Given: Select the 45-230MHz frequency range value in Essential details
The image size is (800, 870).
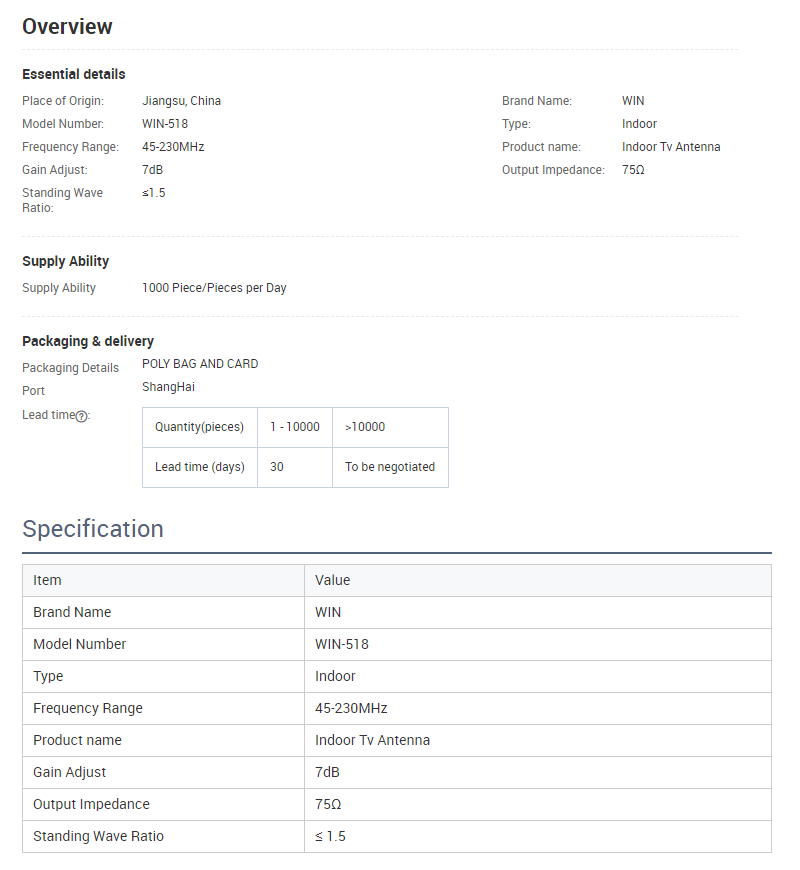Looking at the screenshot, I should coord(173,147).
